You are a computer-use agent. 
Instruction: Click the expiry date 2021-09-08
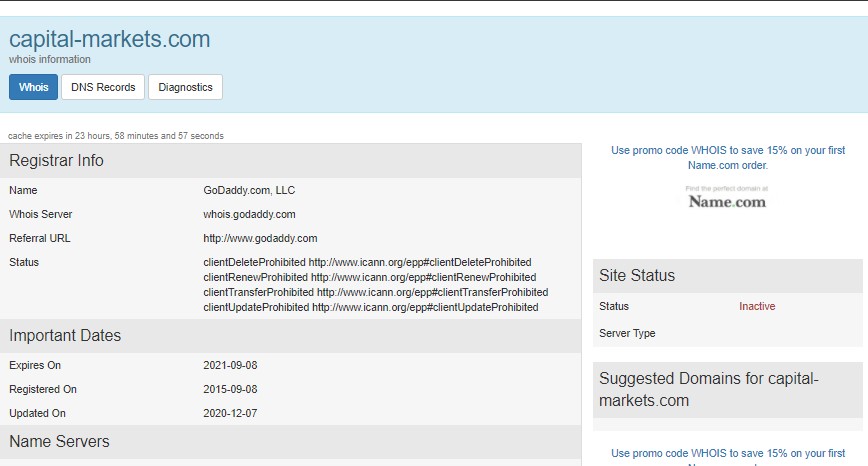coord(230,365)
